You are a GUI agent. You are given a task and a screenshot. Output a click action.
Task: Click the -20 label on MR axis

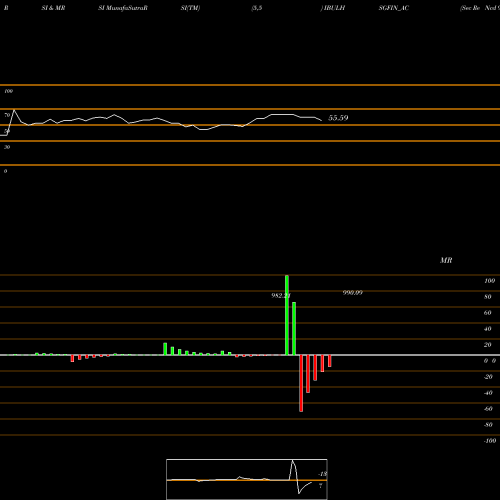(x=488, y=377)
